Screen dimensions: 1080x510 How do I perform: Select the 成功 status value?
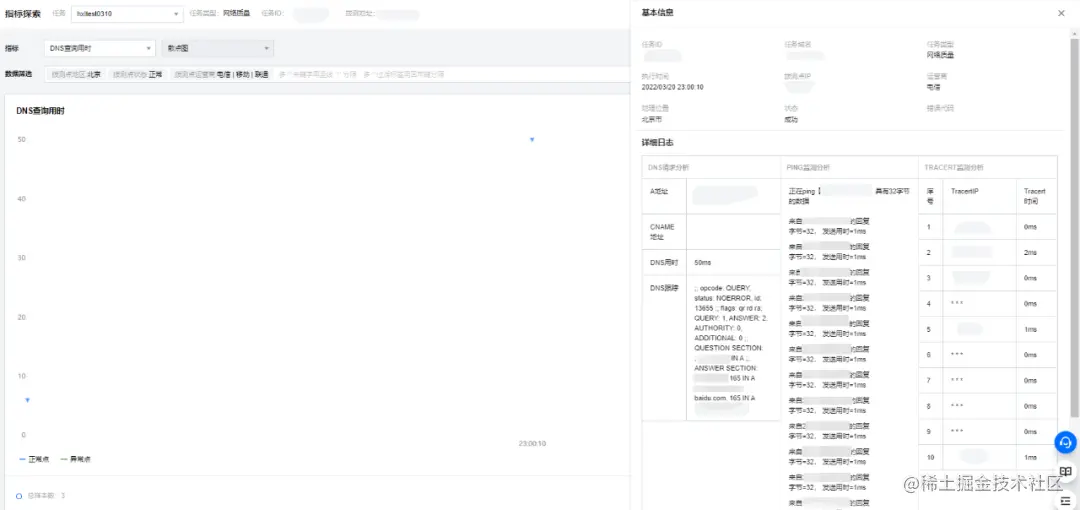[x=791, y=119]
